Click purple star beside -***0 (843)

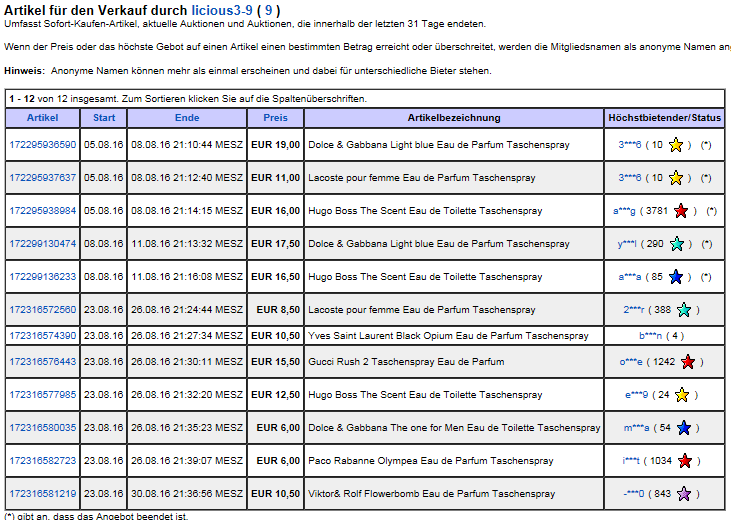pos(684,494)
